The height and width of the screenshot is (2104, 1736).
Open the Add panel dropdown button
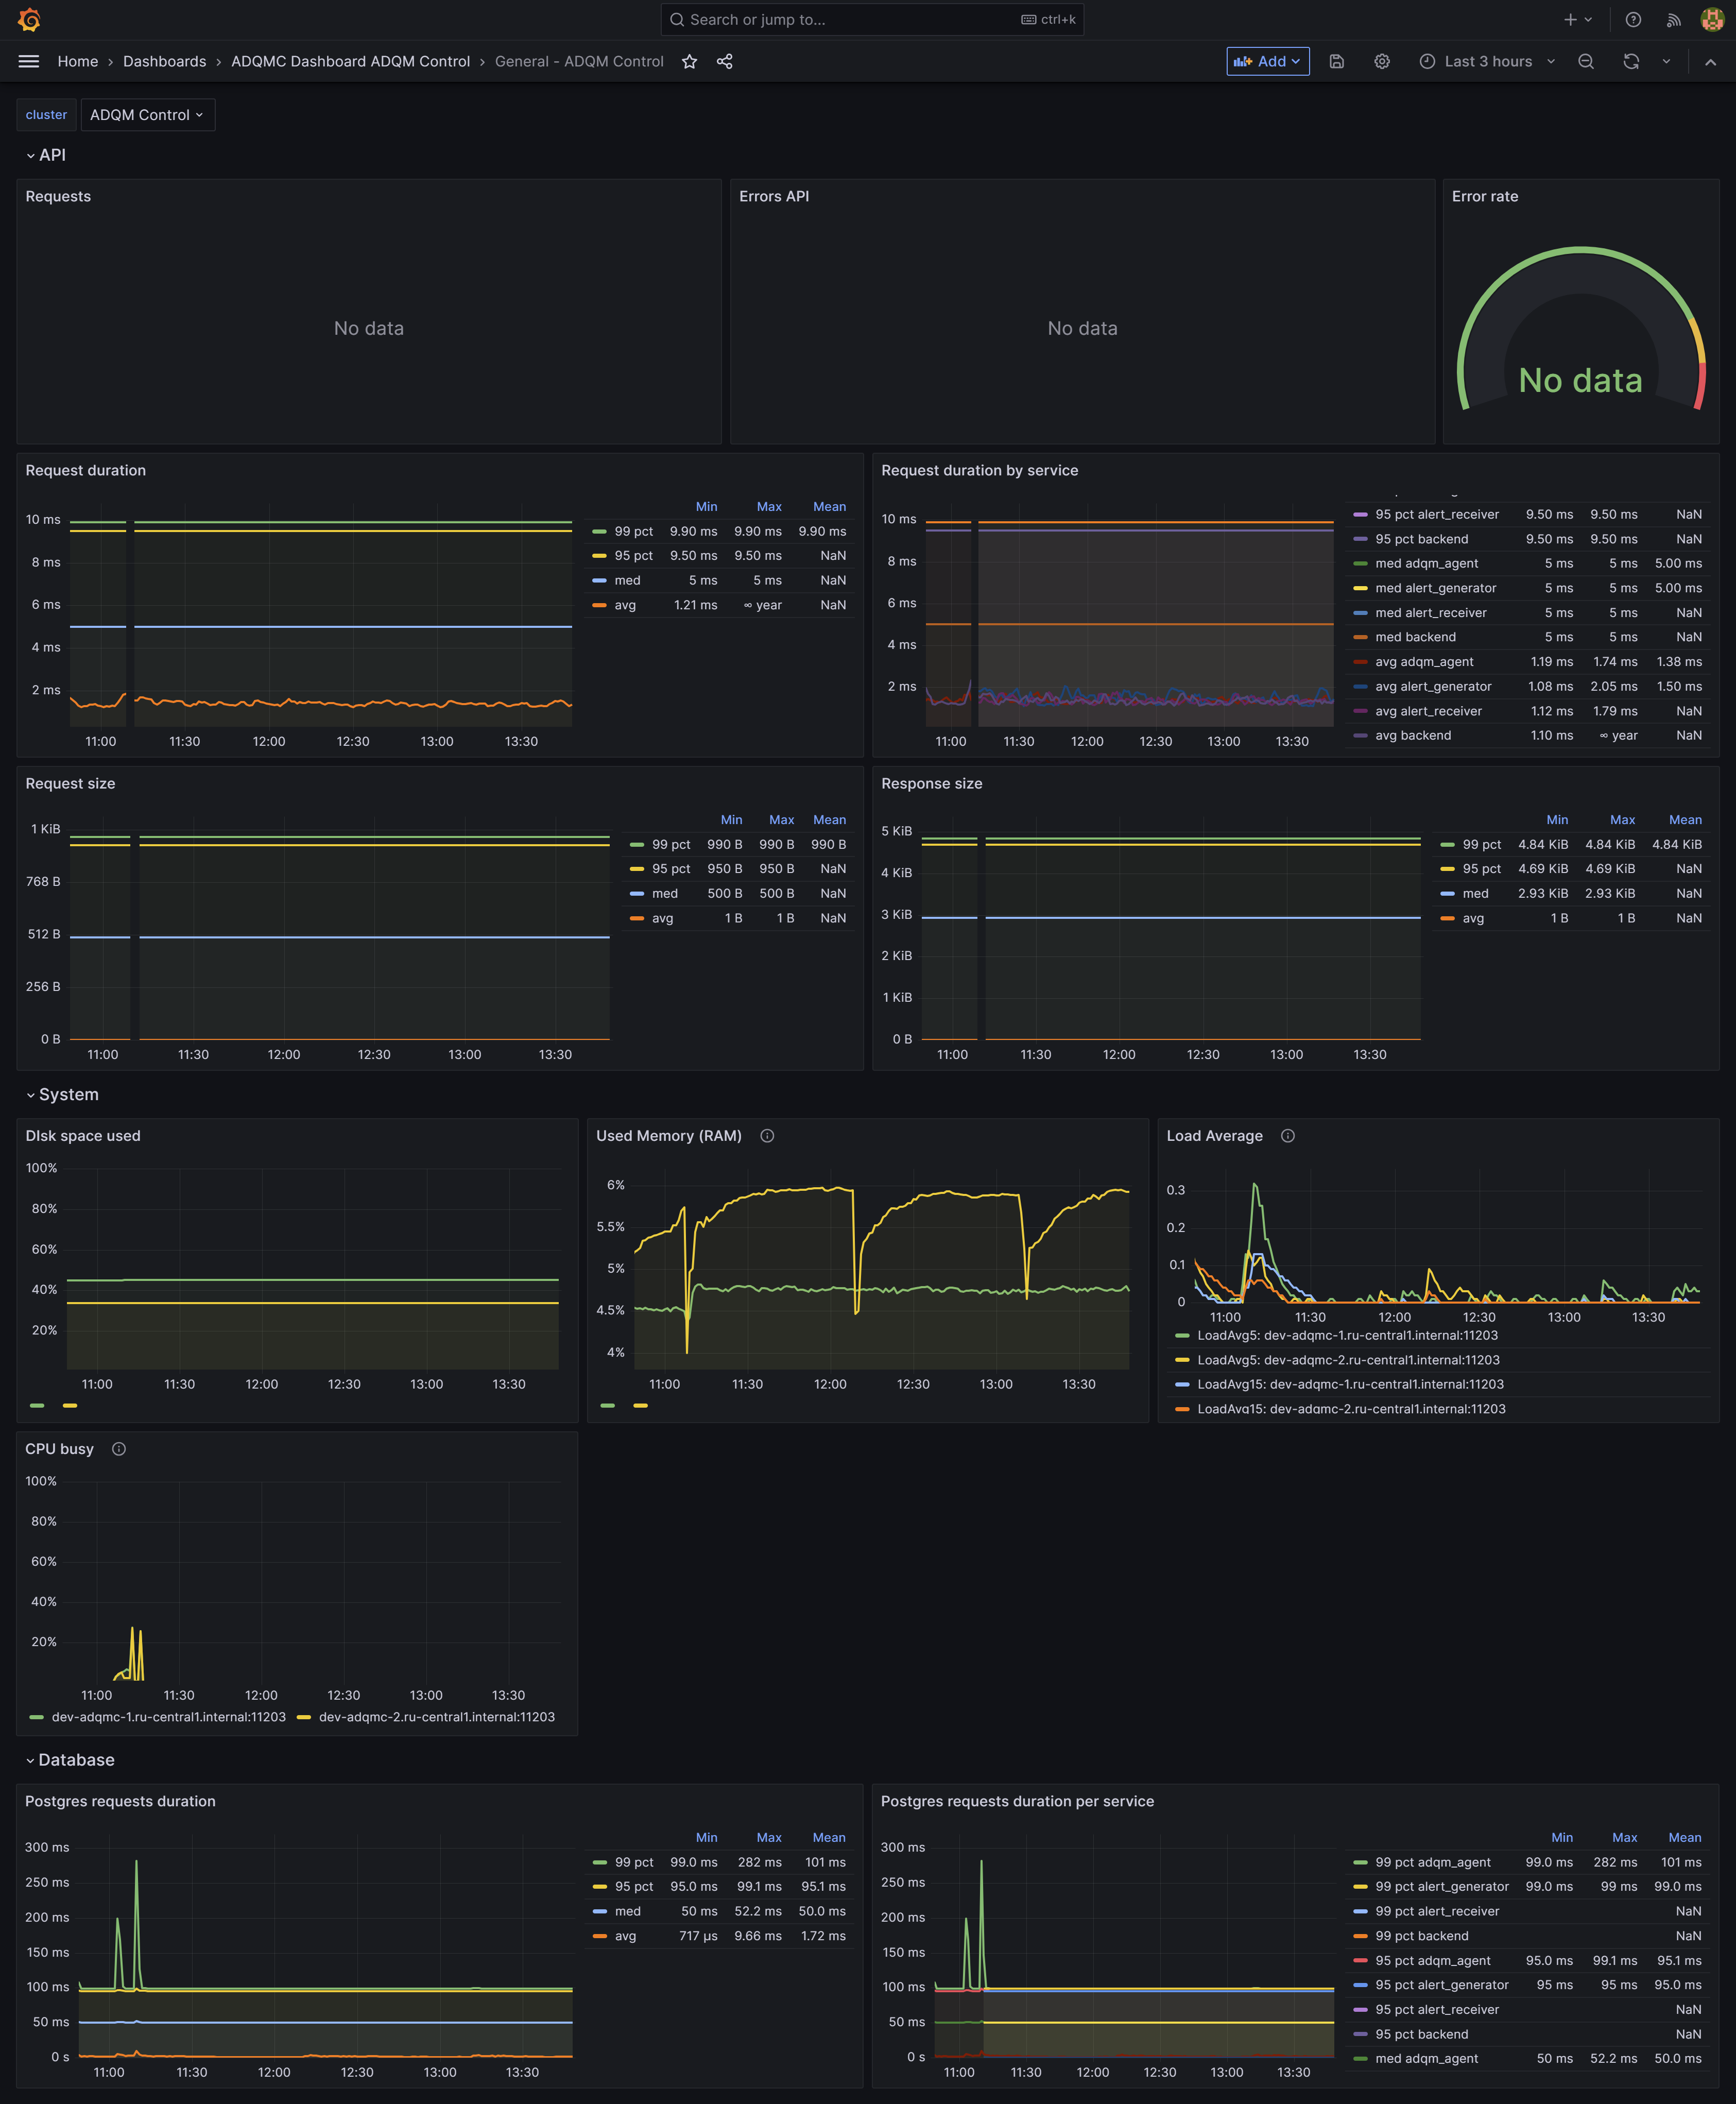[x=1267, y=61]
